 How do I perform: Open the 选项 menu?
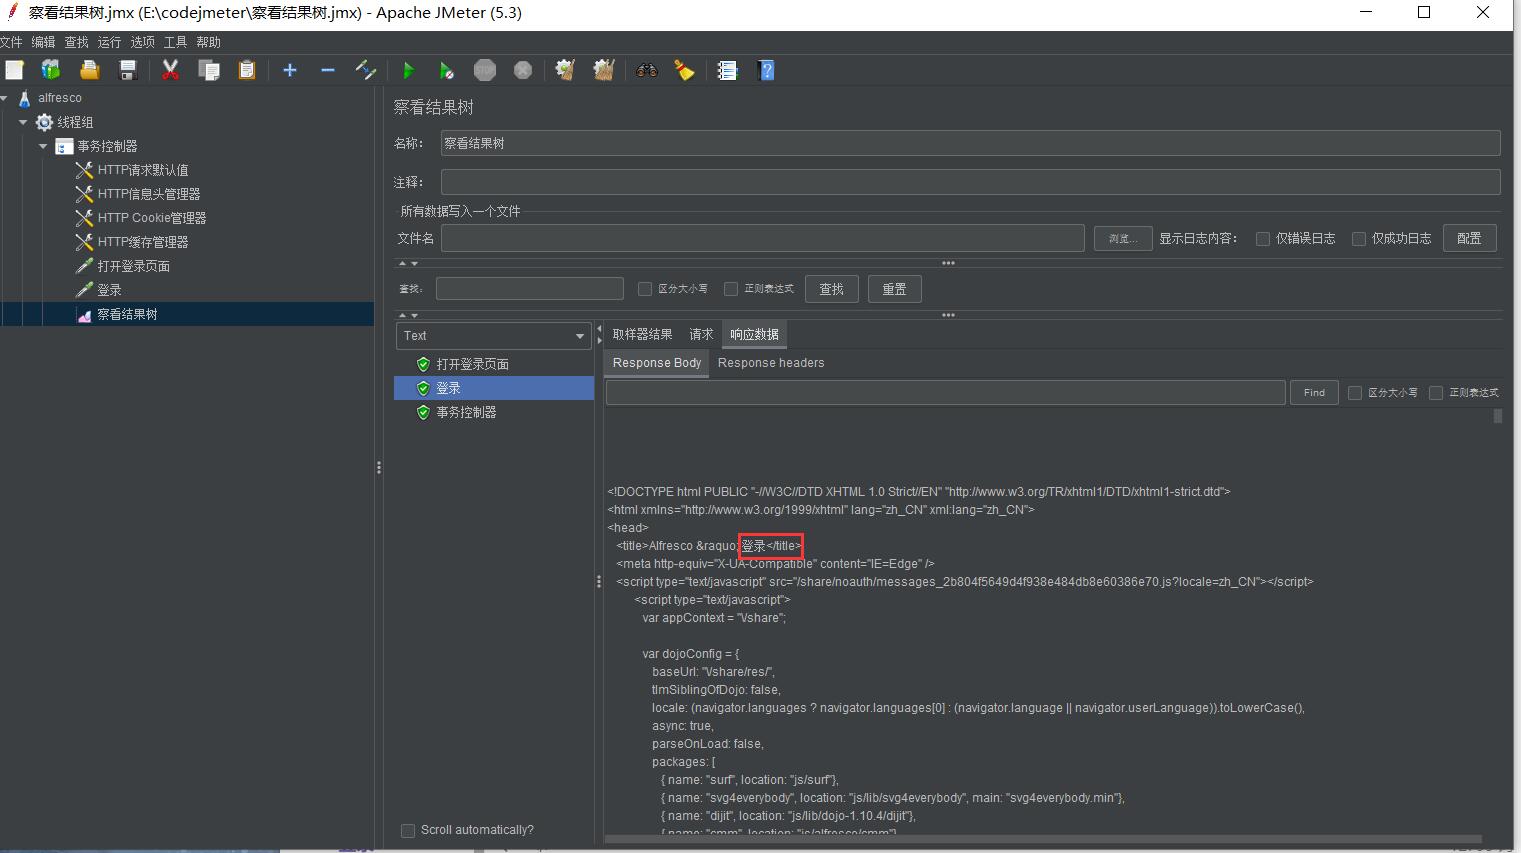(142, 42)
